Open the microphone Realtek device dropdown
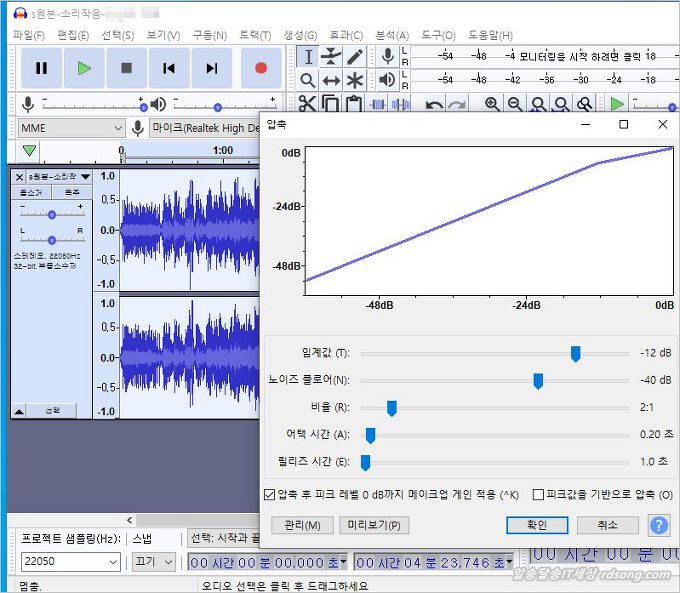This screenshot has width=680, height=593. pos(205,128)
